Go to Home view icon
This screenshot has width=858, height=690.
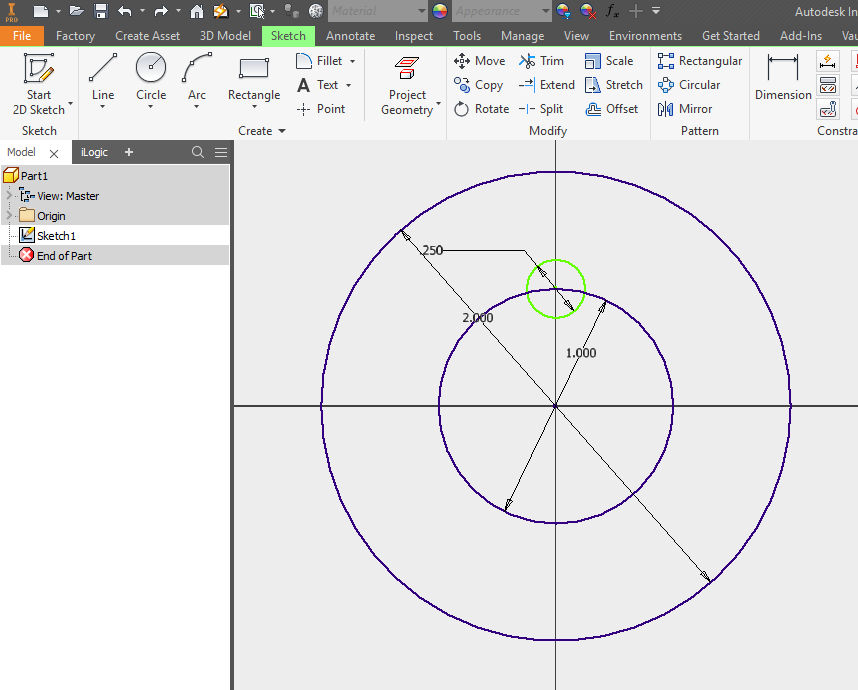196,11
